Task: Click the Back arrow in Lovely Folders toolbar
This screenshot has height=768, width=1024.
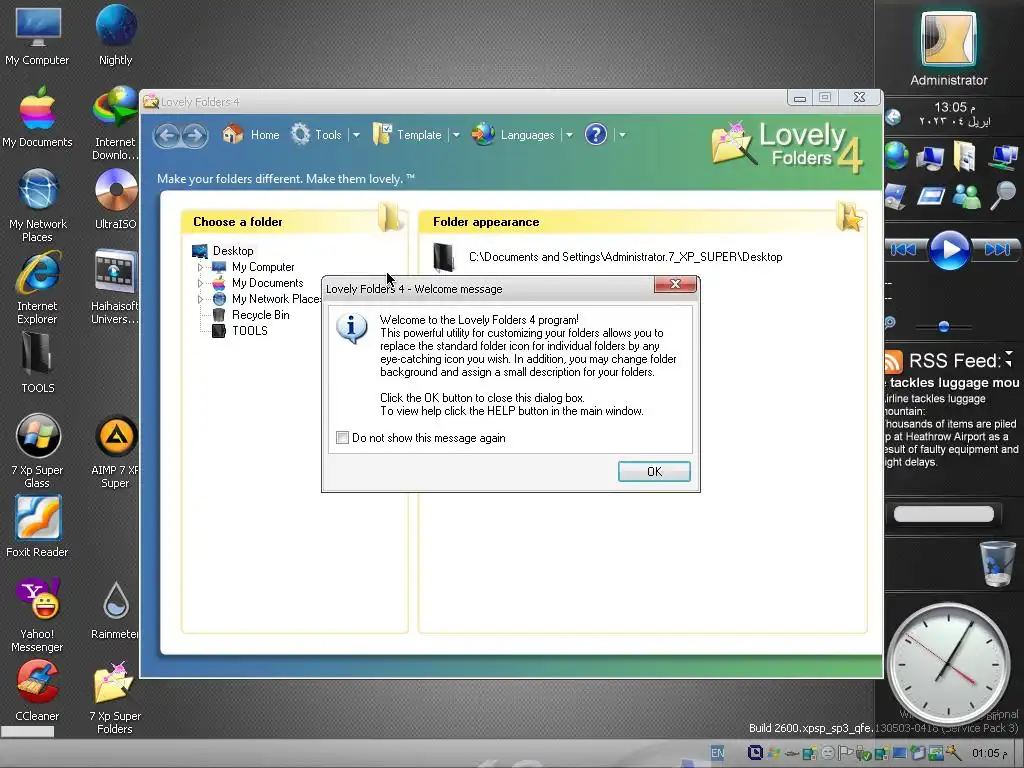Action: (x=167, y=135)
